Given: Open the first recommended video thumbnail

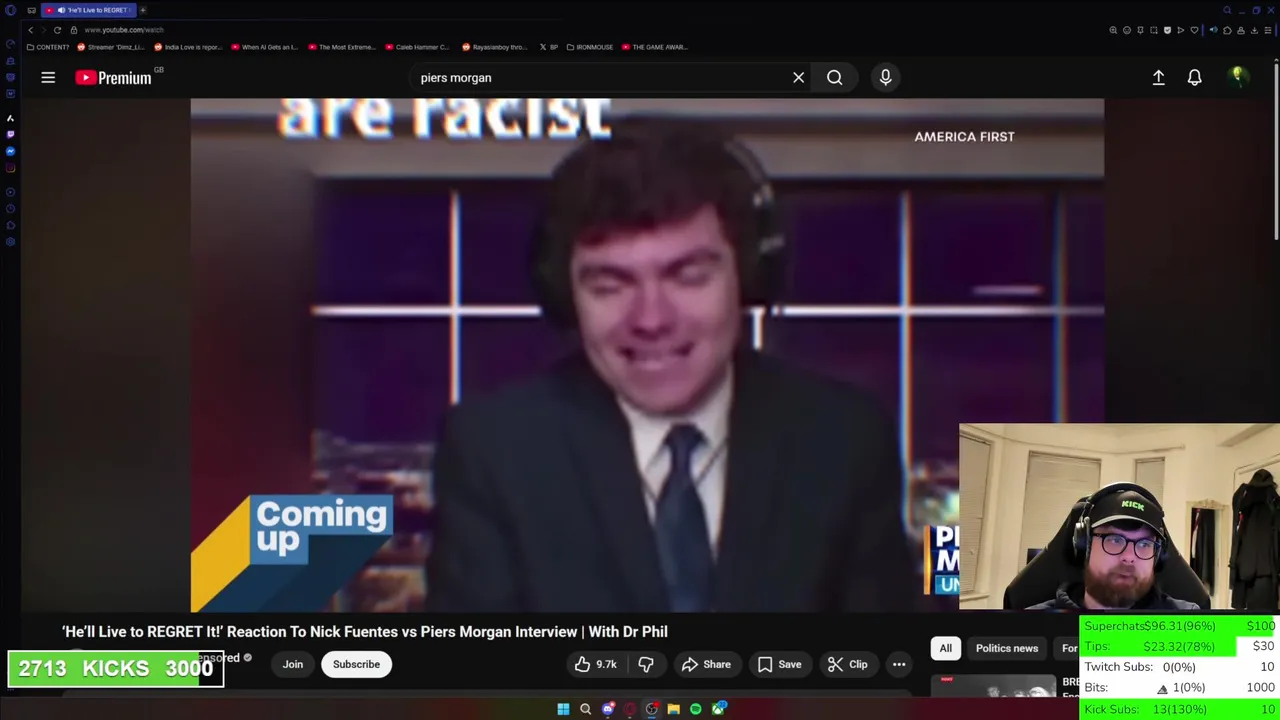Looking at the screenshot, I should pos(993,685).
